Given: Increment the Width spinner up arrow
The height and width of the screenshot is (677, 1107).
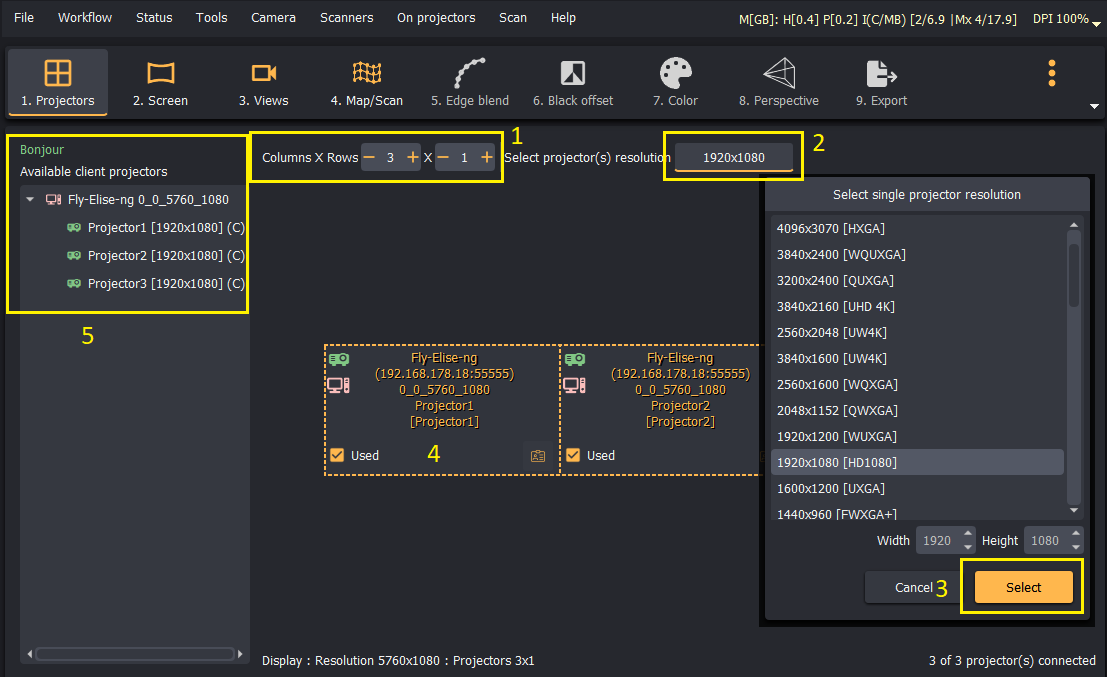Looking at the screenshot, I should [x=968, y=534].
